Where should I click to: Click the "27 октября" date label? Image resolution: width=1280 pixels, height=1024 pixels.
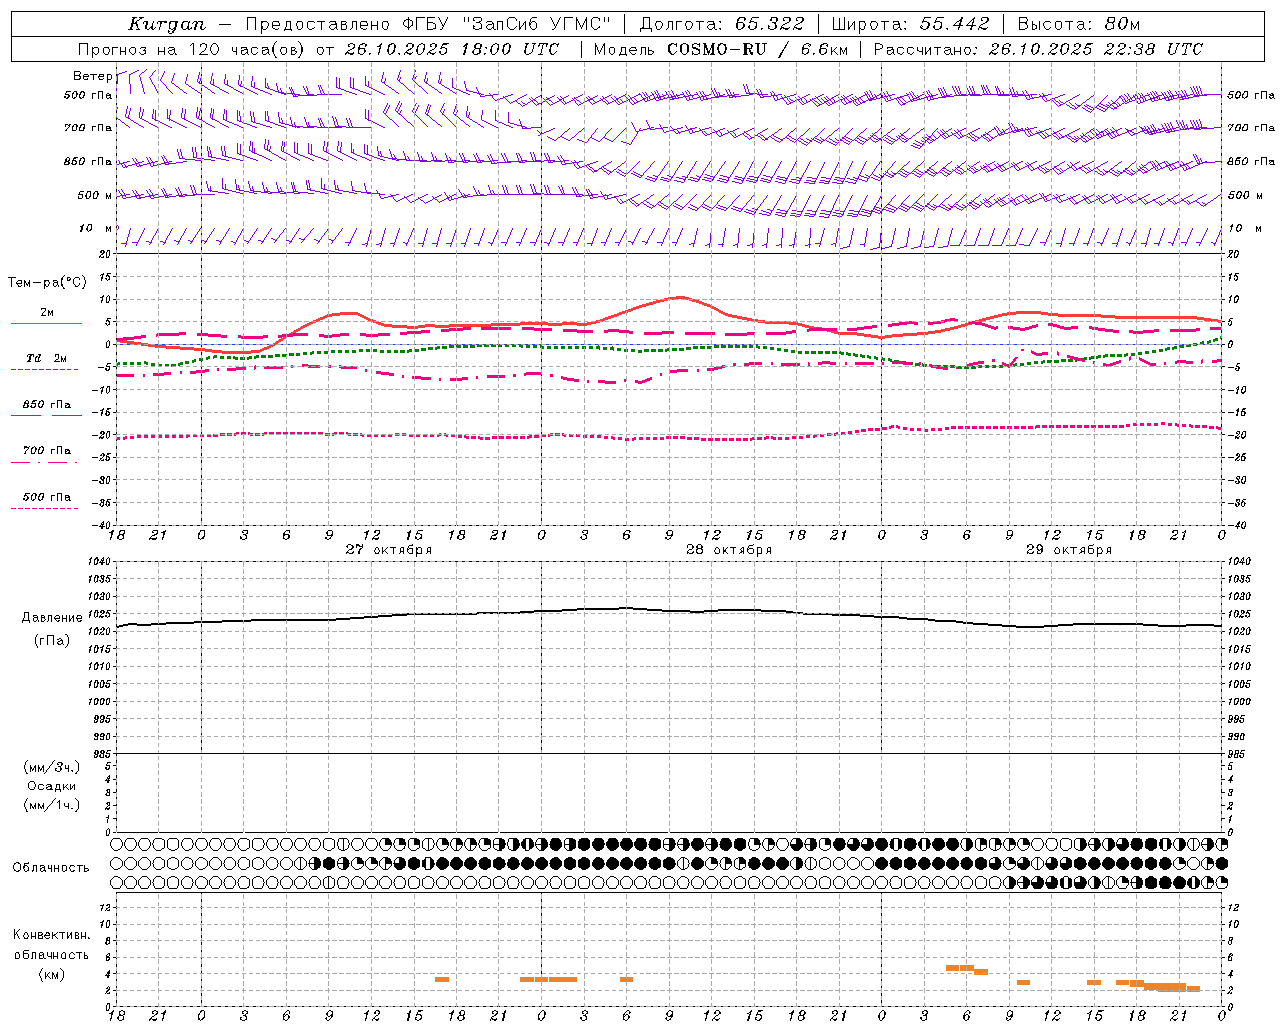coord(389,550)
